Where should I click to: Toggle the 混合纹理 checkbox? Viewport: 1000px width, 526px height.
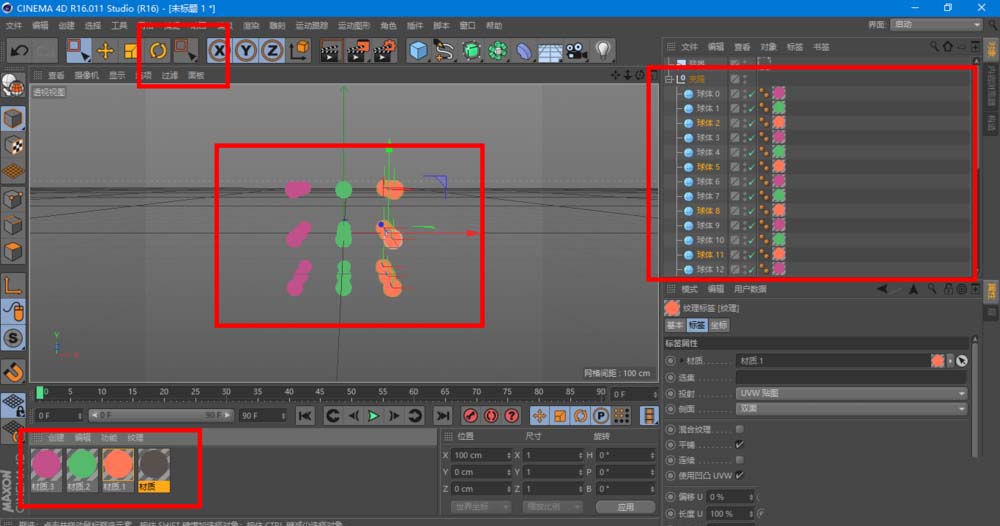pyautogui.click(x=740, y=429)
